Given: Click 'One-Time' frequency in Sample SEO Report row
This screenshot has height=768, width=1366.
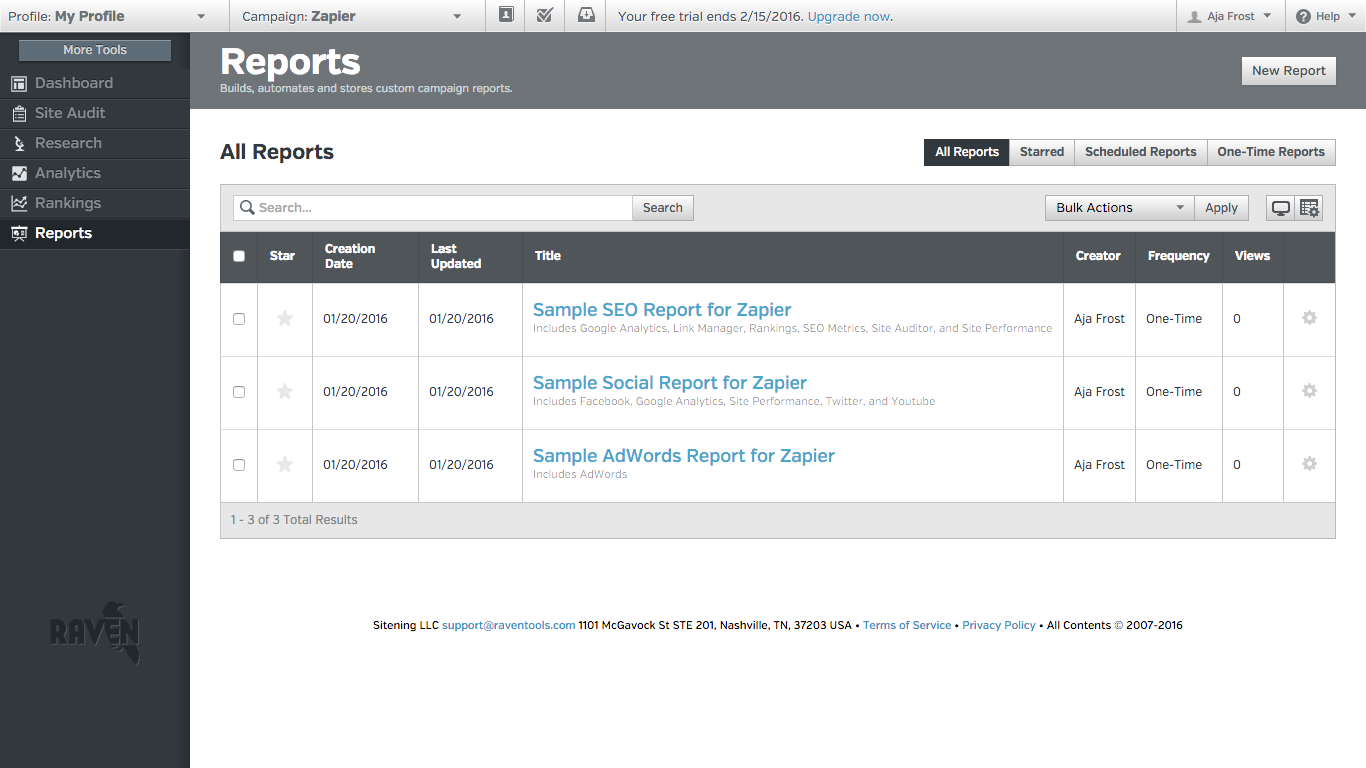Looking at the screenshot, I should [x=1174, y=319].
